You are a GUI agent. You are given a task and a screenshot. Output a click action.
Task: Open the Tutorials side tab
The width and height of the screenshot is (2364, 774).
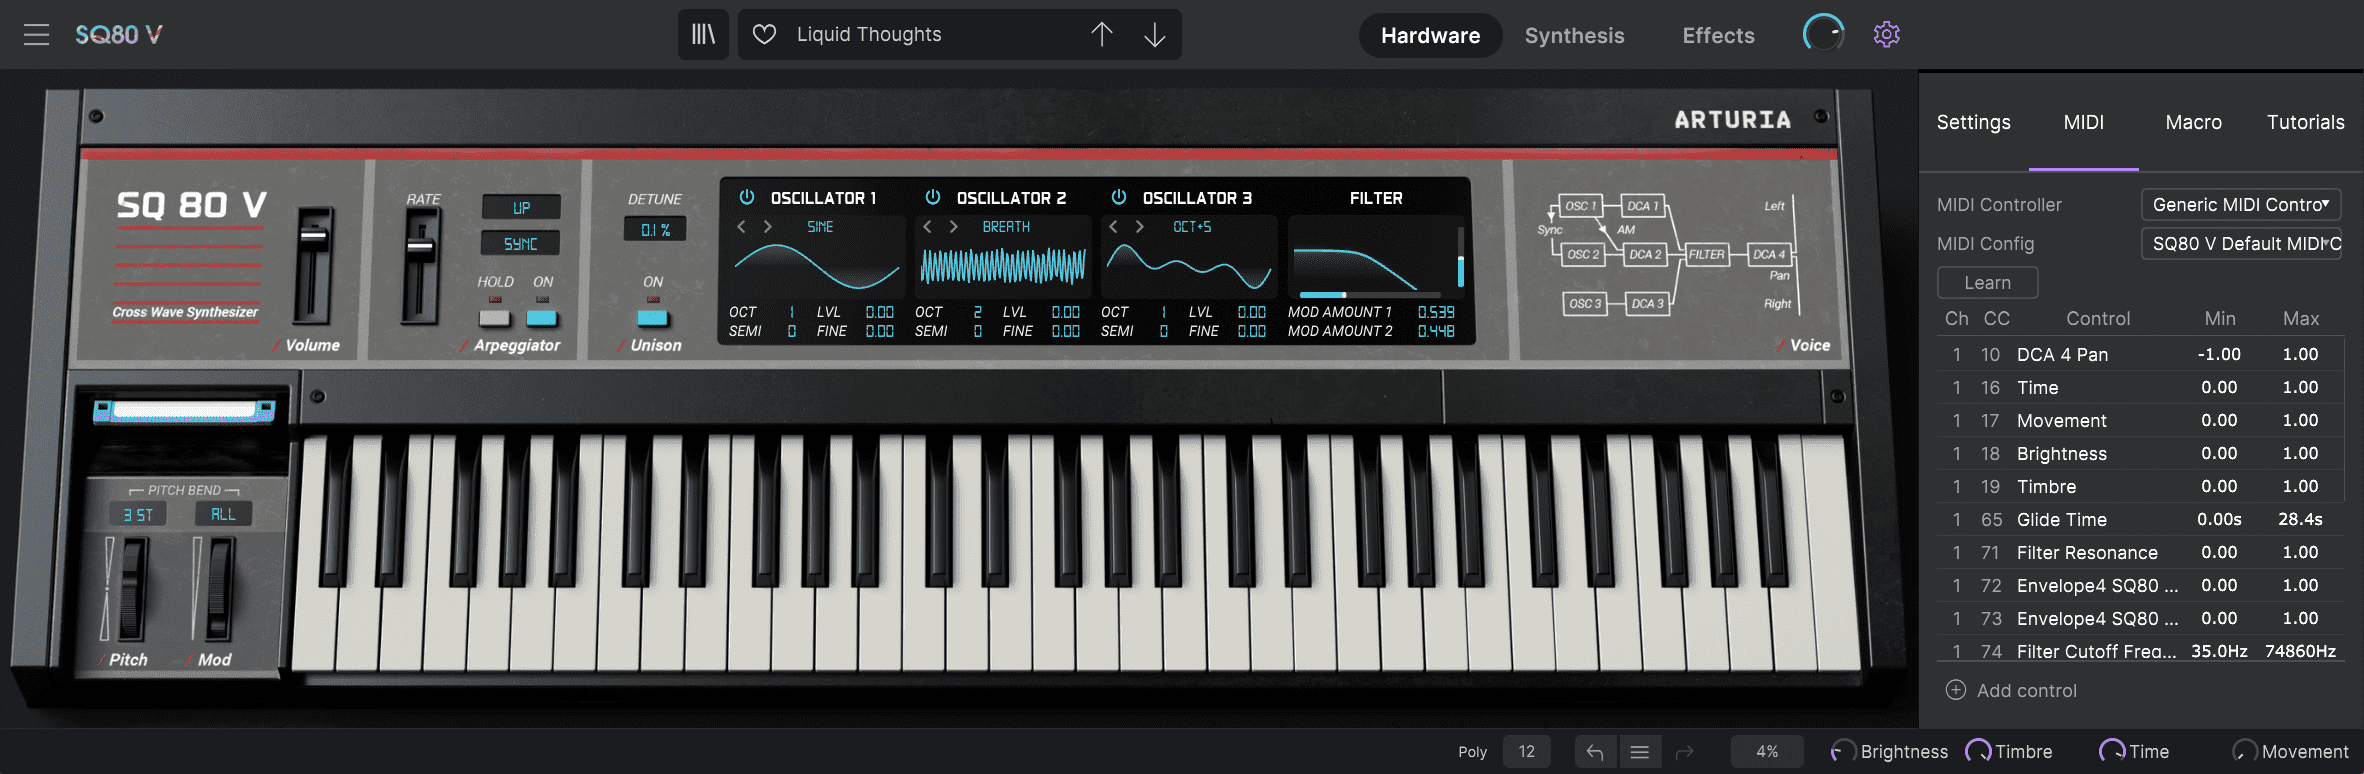click(x=2305, y=122)
